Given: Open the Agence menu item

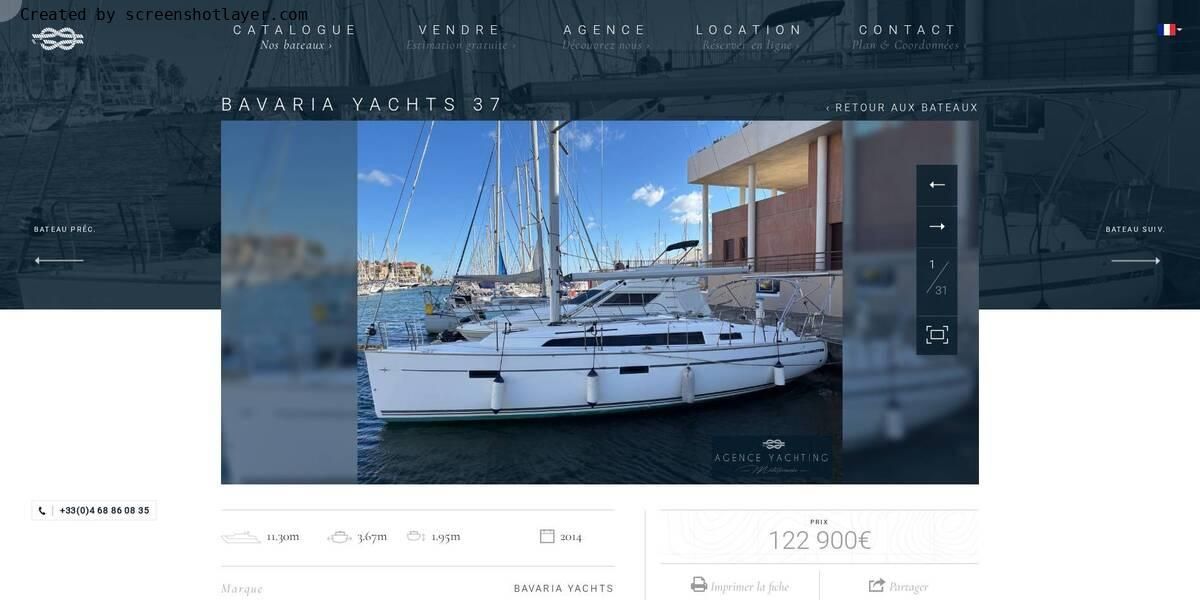Looking at the screenshot, I should (606, 30).
